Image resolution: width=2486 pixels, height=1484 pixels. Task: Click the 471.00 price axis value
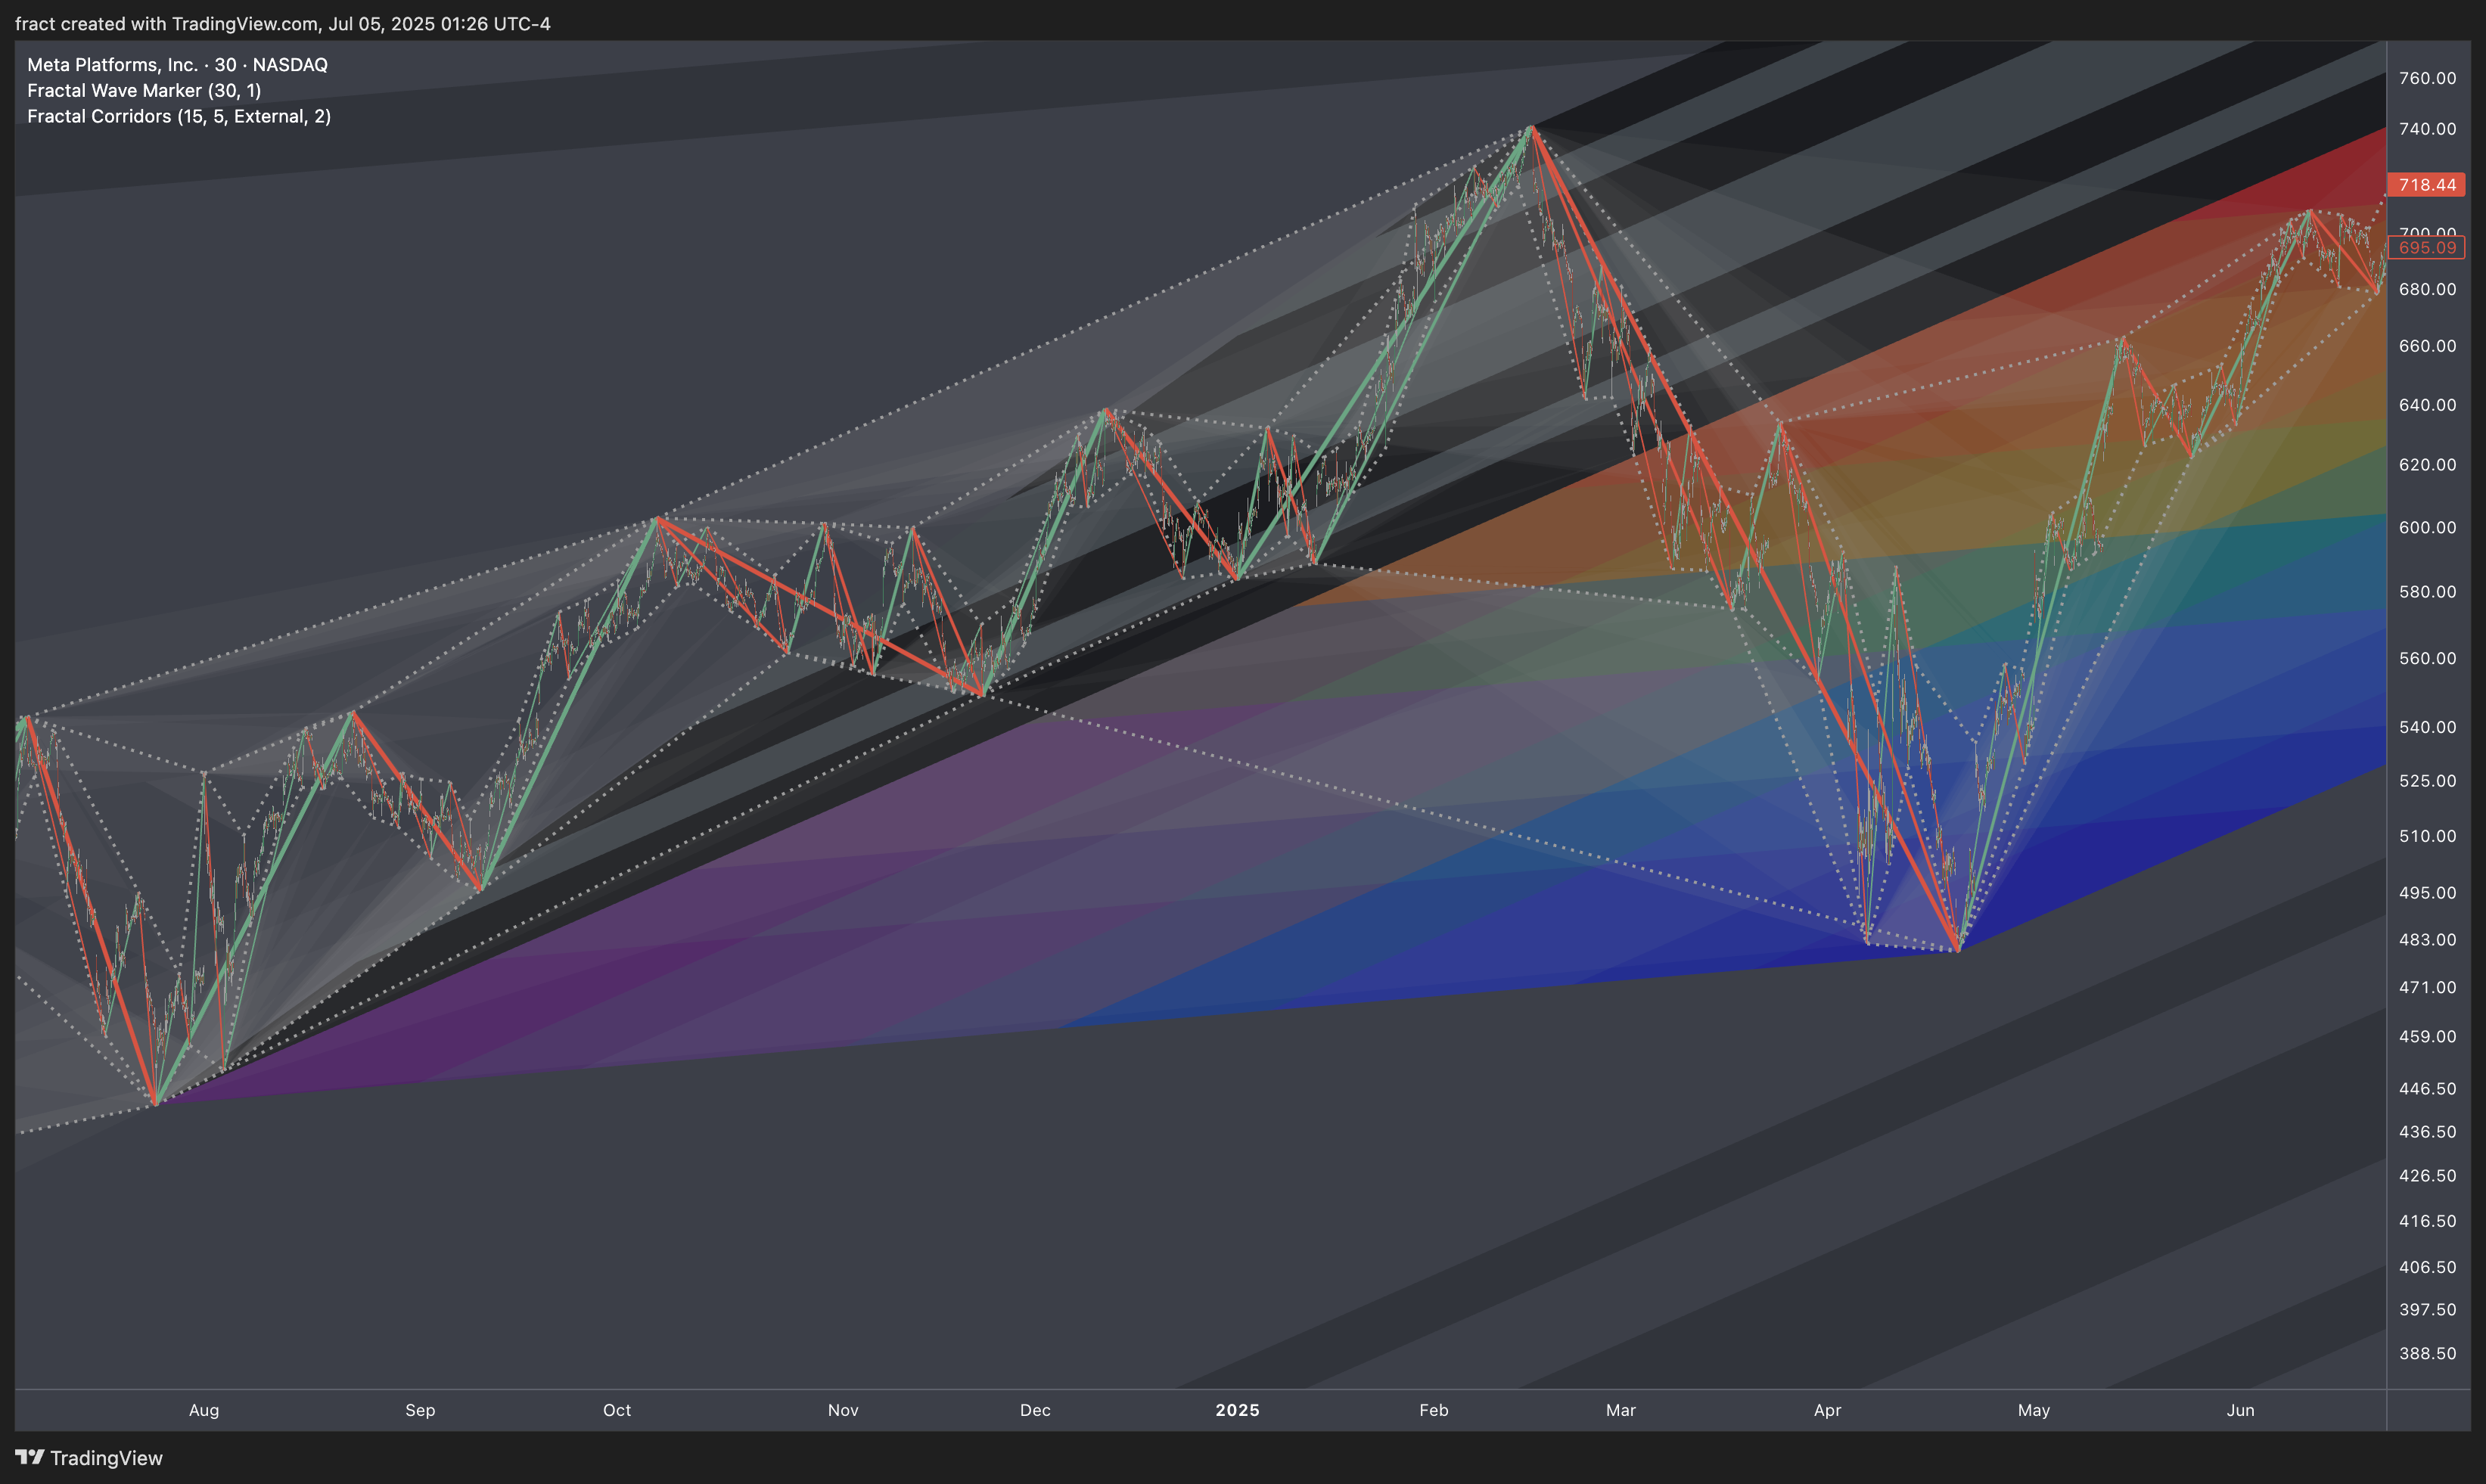coord(2427,987)
